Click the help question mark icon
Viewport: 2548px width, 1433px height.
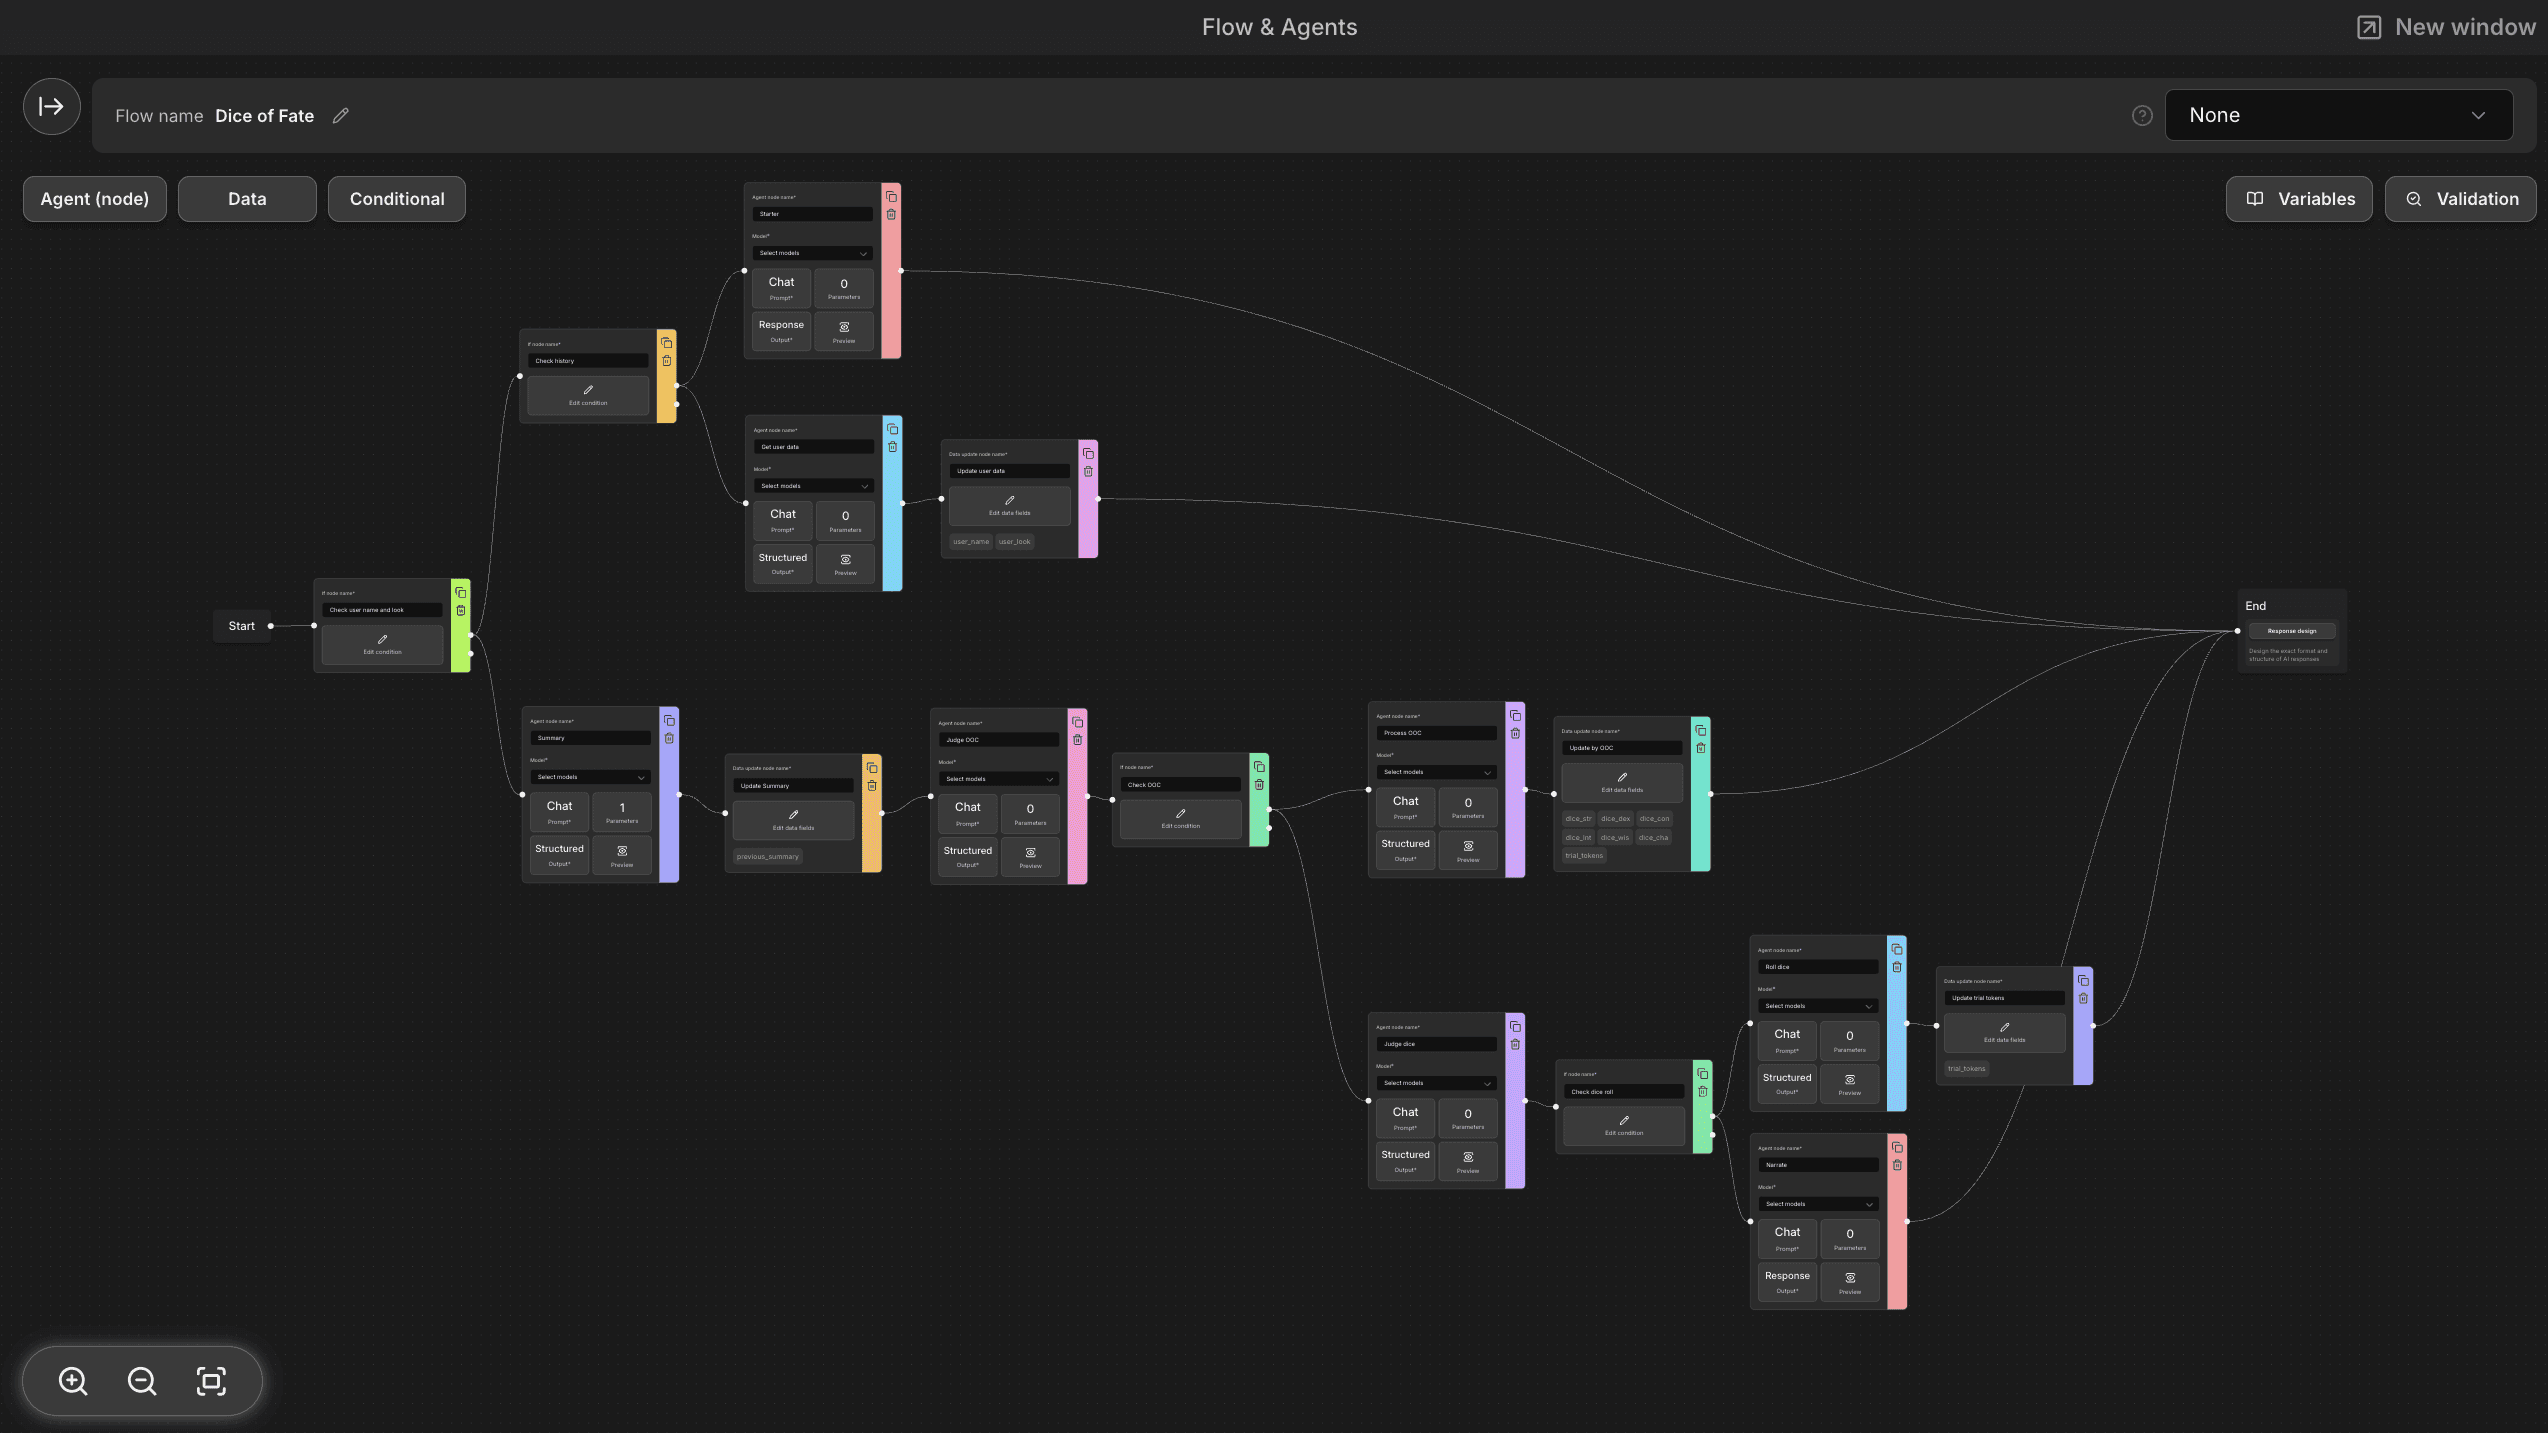[x=2142, y=116]
